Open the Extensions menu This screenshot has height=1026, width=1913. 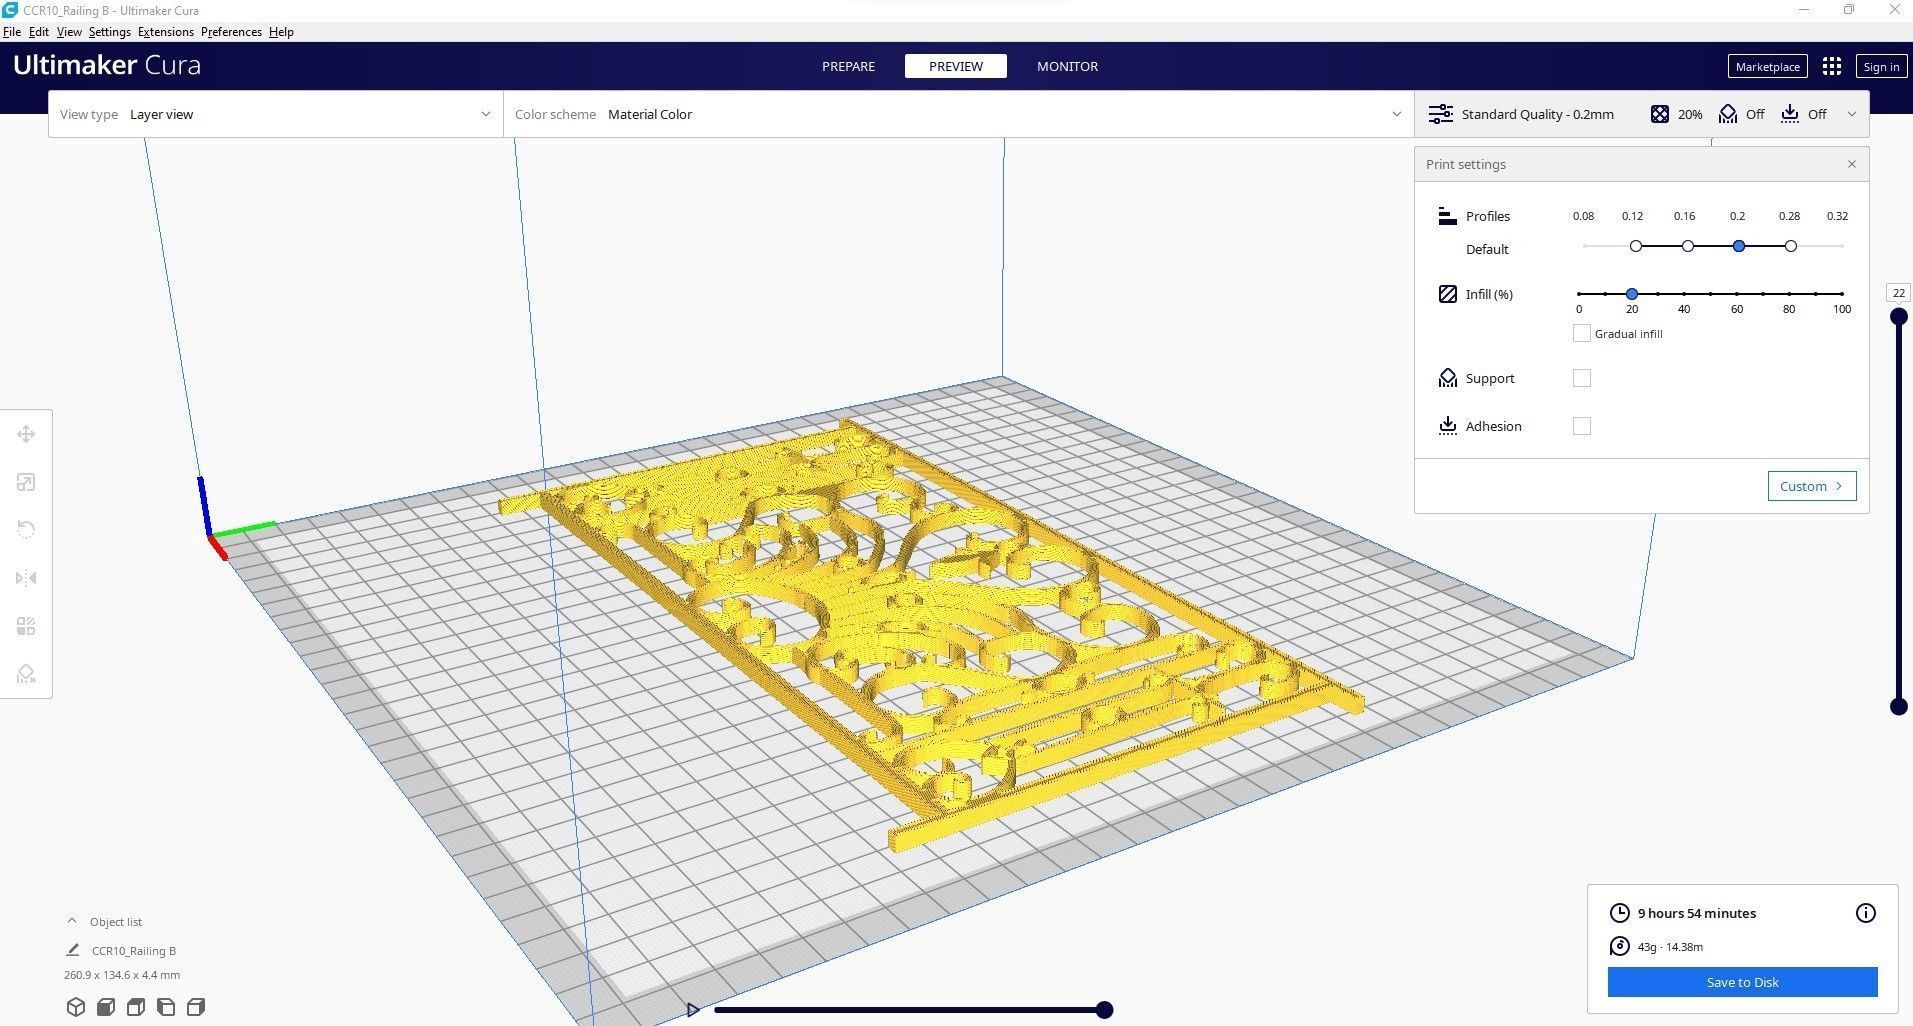tap(165, 32)
